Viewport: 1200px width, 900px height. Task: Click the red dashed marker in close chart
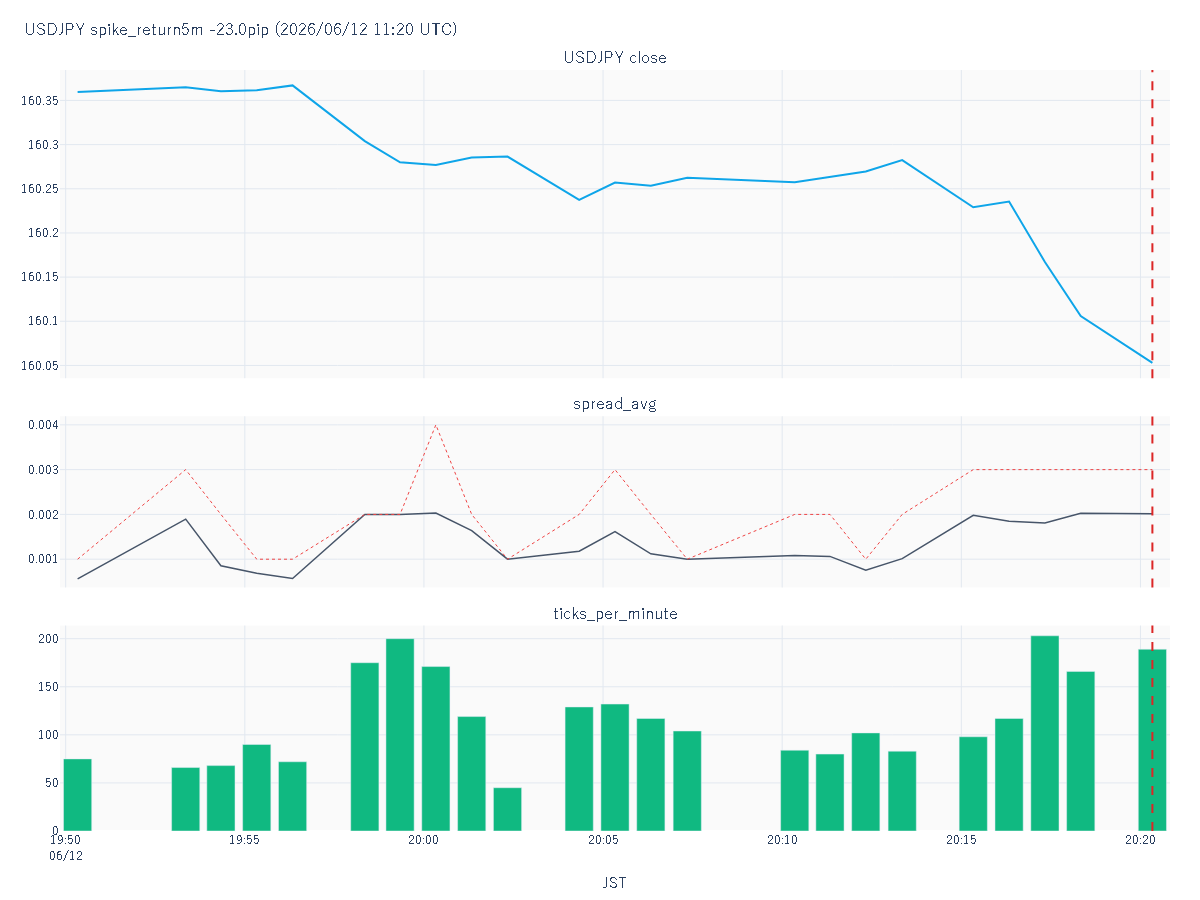click(x=1152, y=224)
